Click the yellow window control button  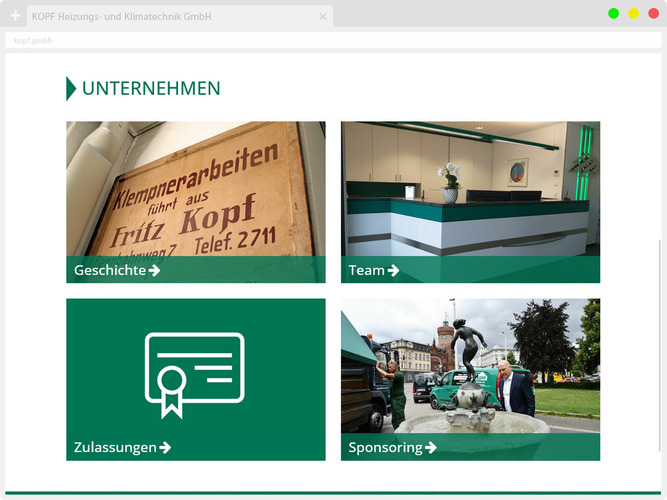click(633, 13)
